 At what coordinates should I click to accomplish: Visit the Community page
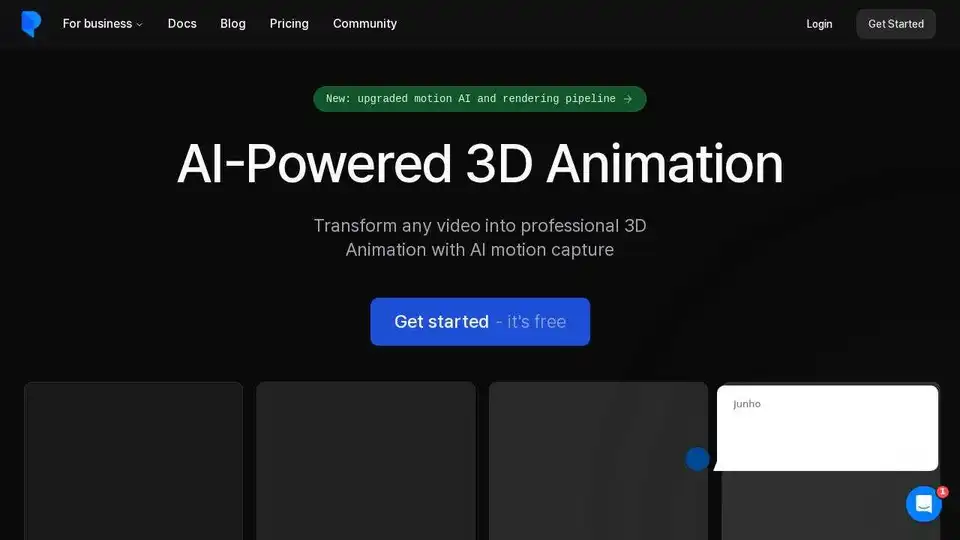365,24
